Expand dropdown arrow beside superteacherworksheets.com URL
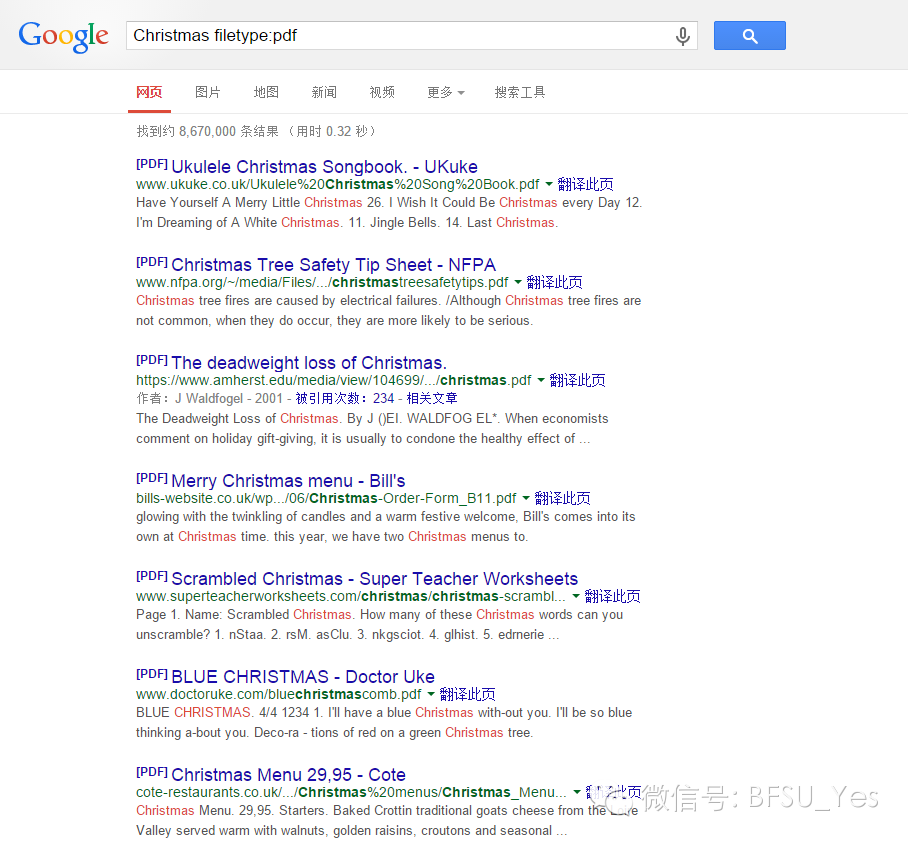 (x=576, y=596)
